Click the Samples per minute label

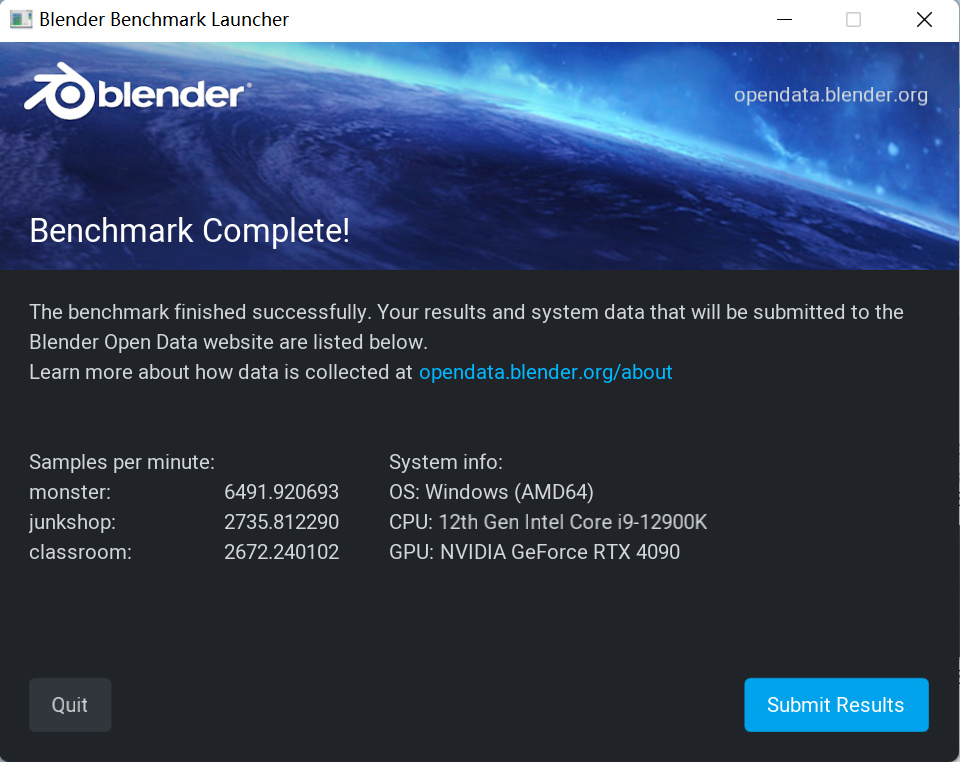(122, 462)
